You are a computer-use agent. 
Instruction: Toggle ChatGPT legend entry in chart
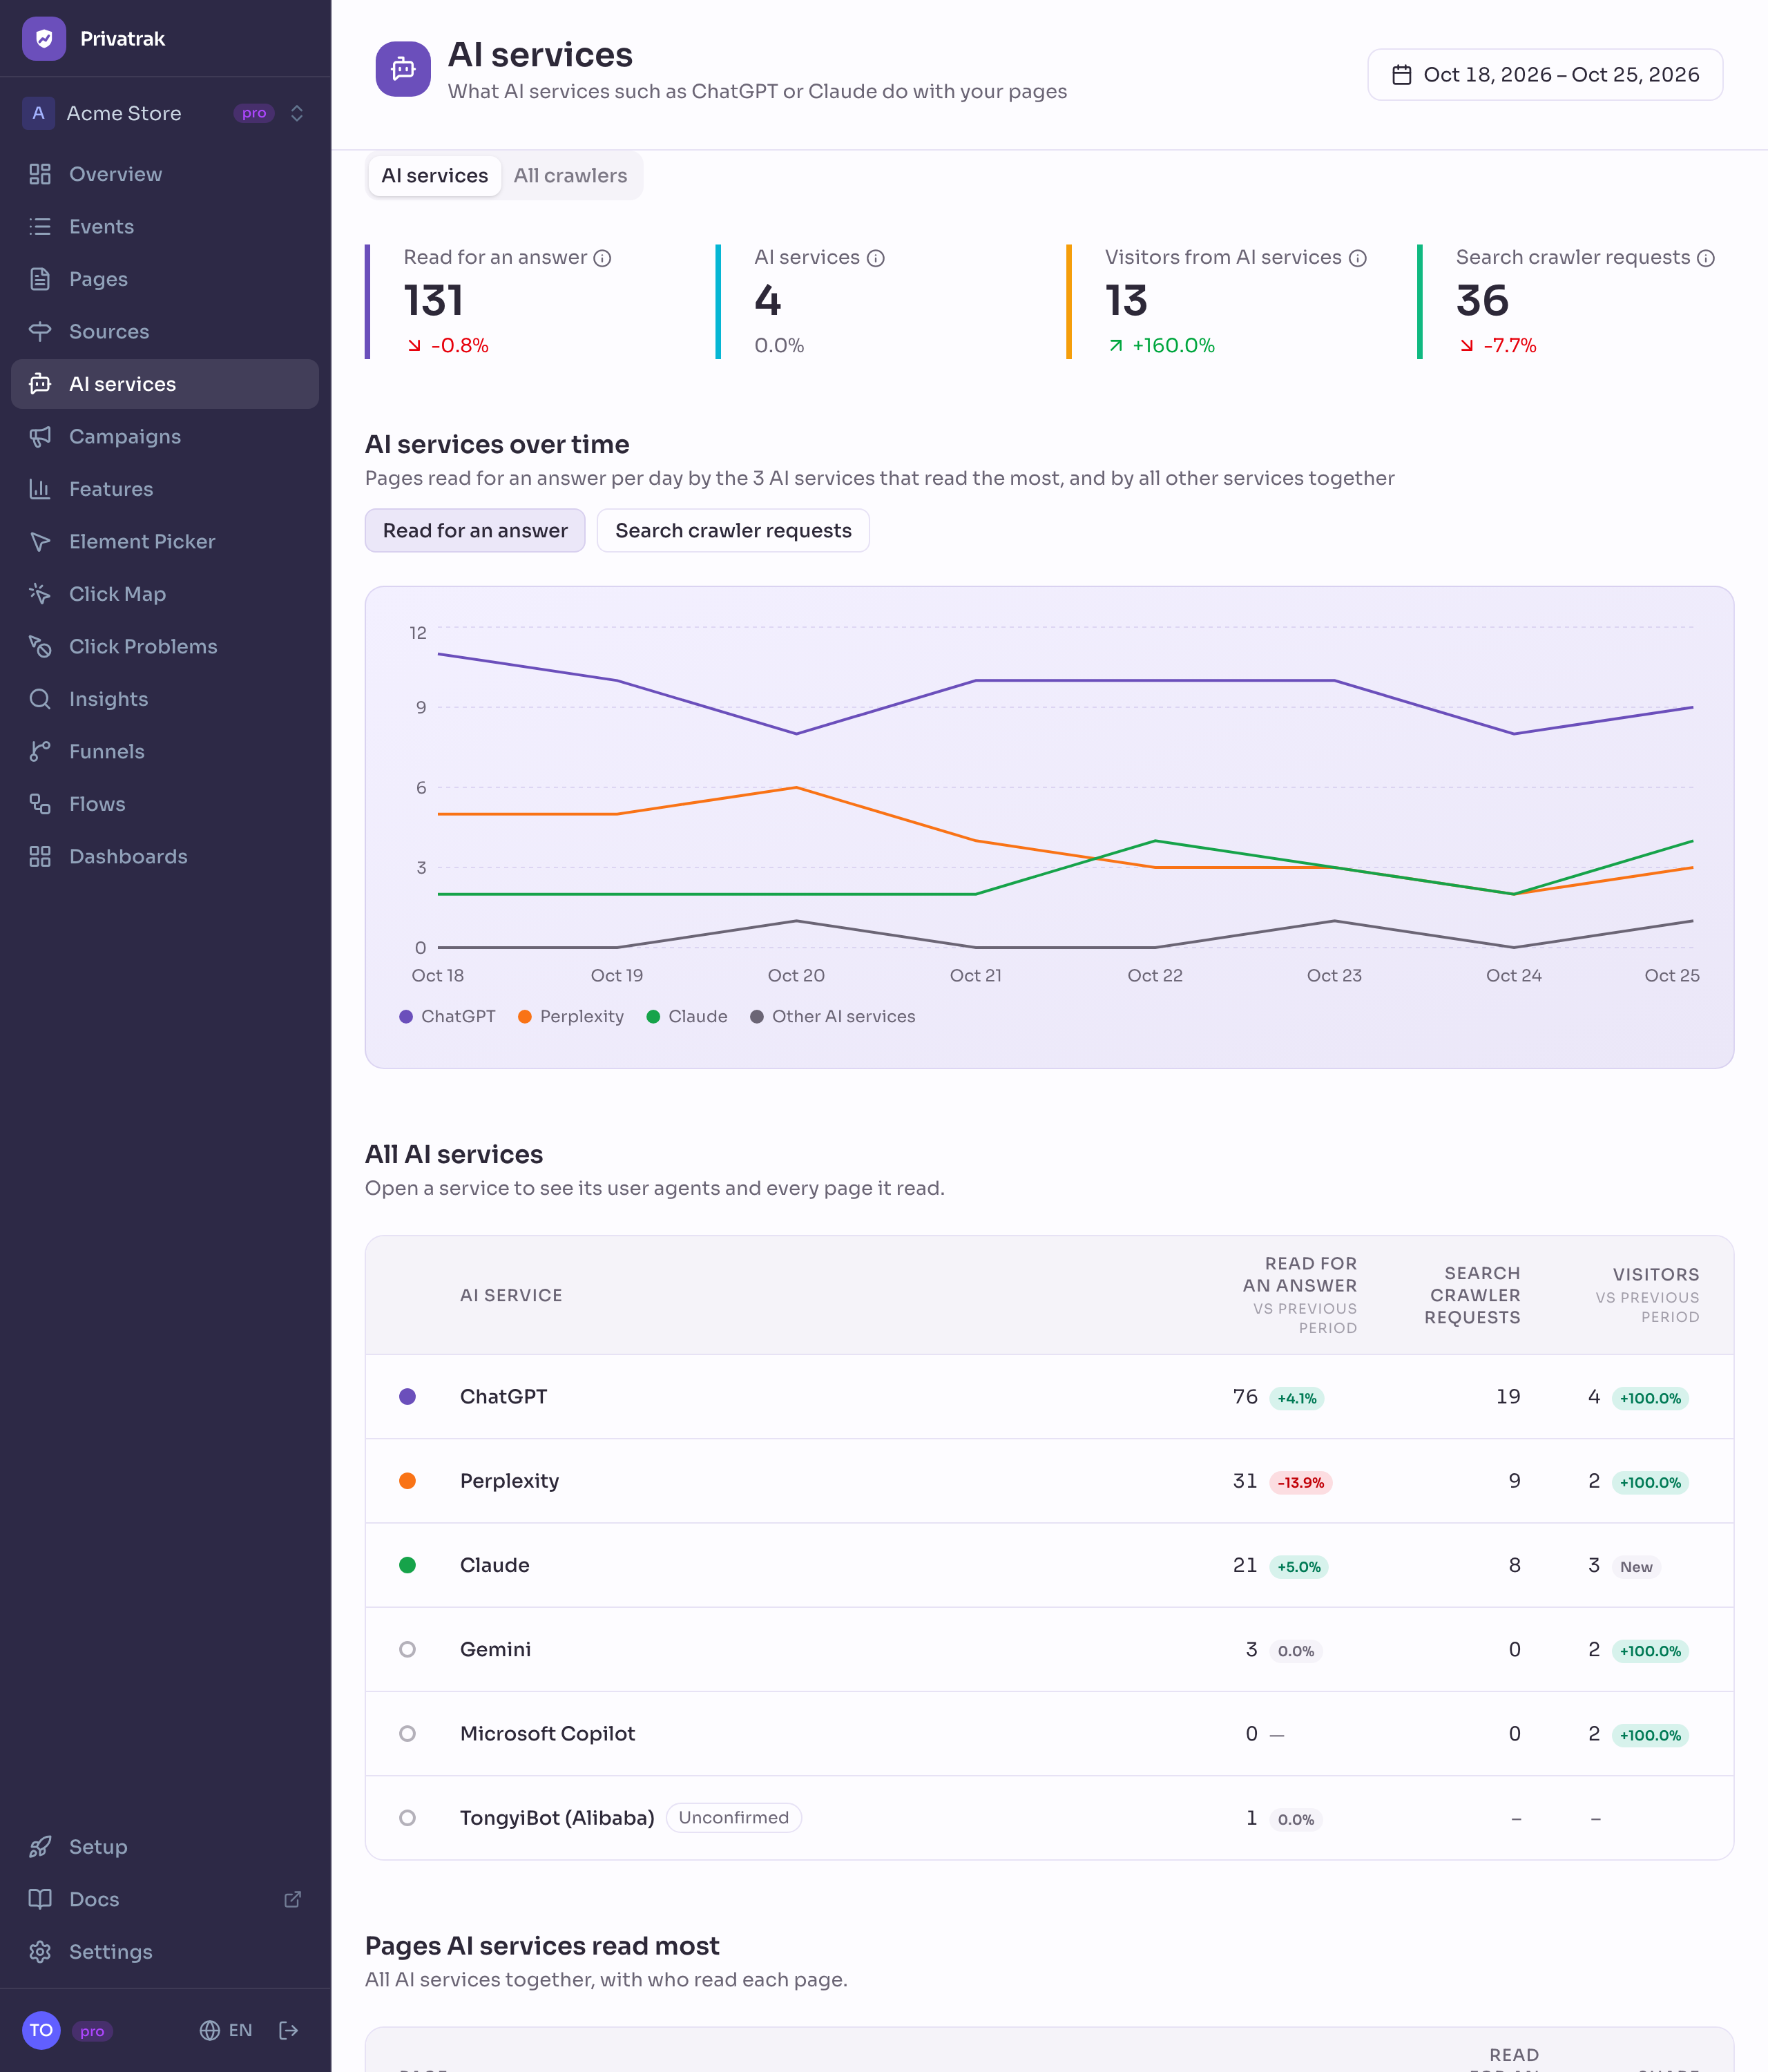tap(447, 1016)
